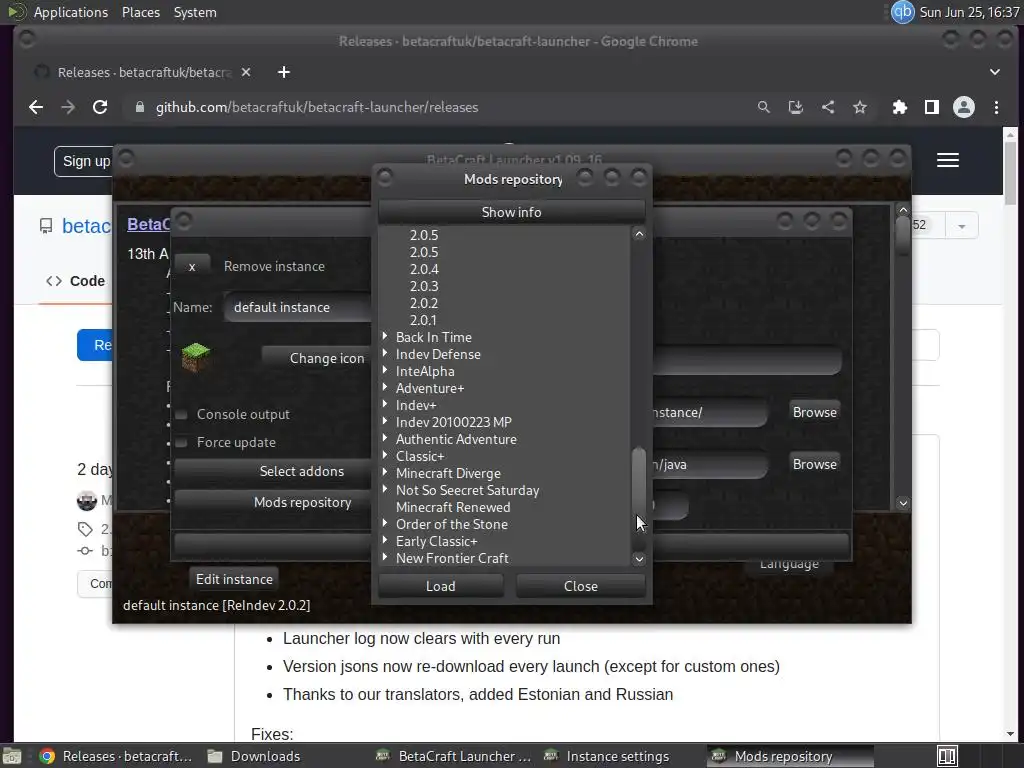Click the site lock icon
The width and height of the screenshot is (1024, 768).
point(140,107)
